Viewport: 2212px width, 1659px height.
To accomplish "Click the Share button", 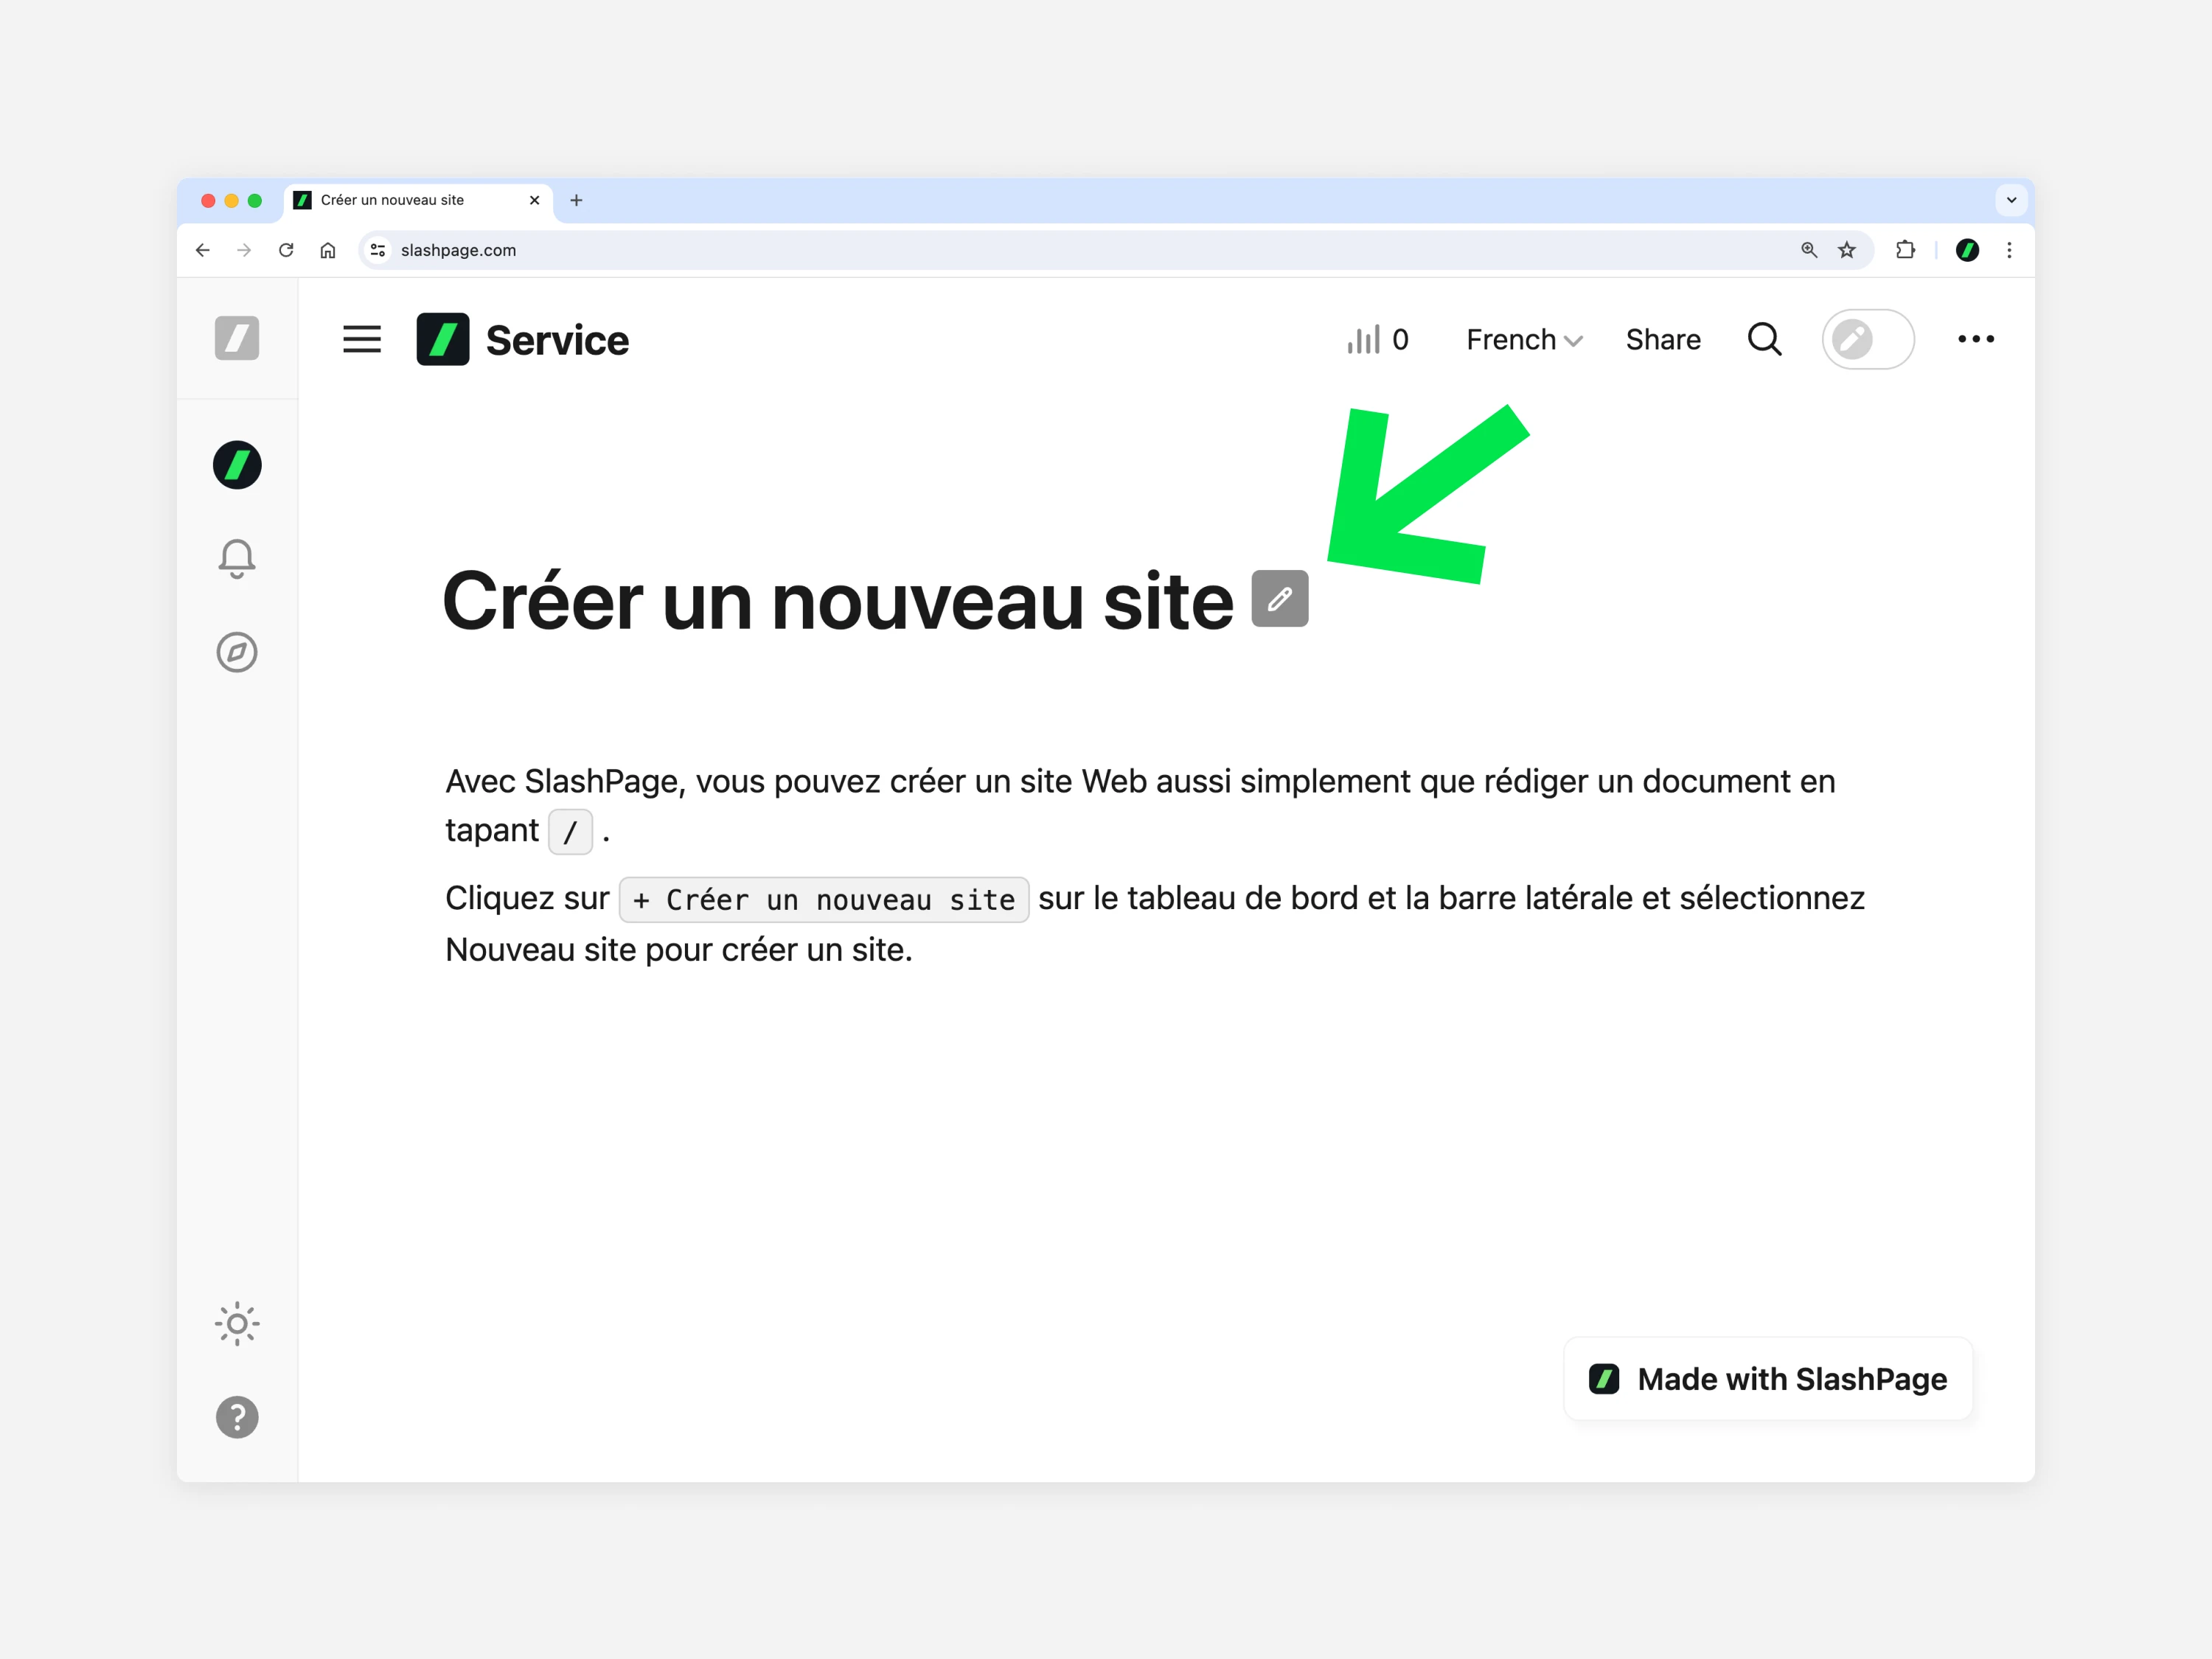I will 1663,340.
